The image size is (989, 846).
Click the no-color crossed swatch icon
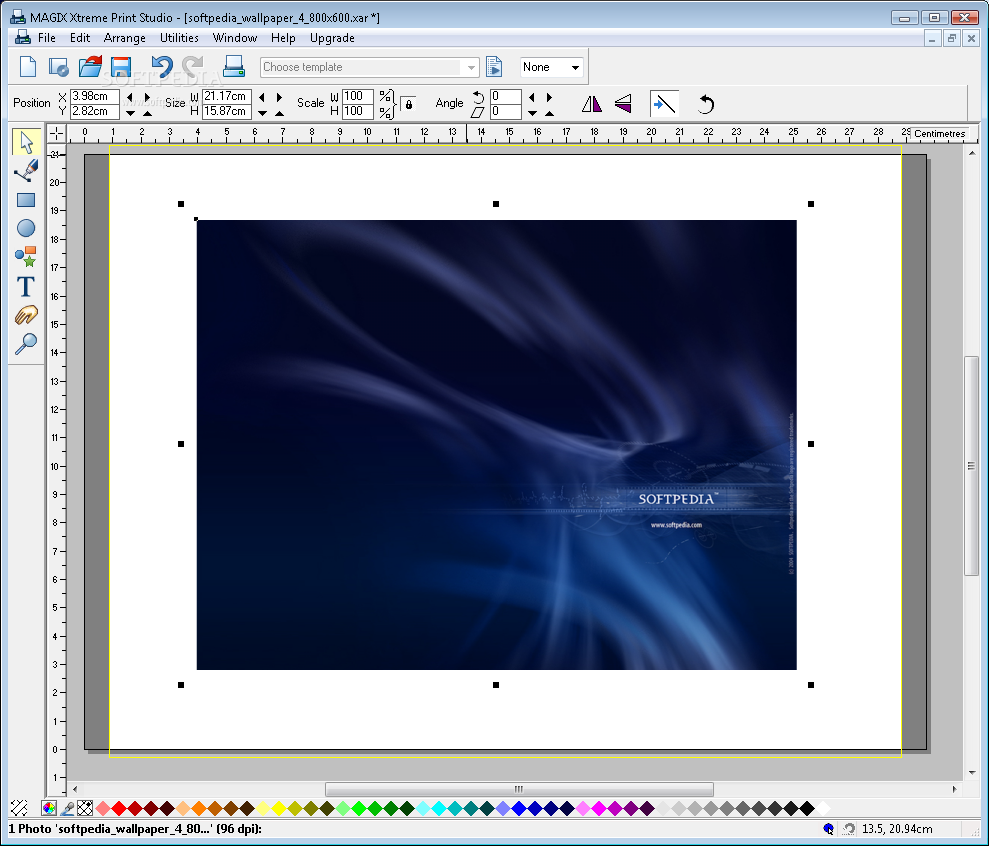pos(20,808)
